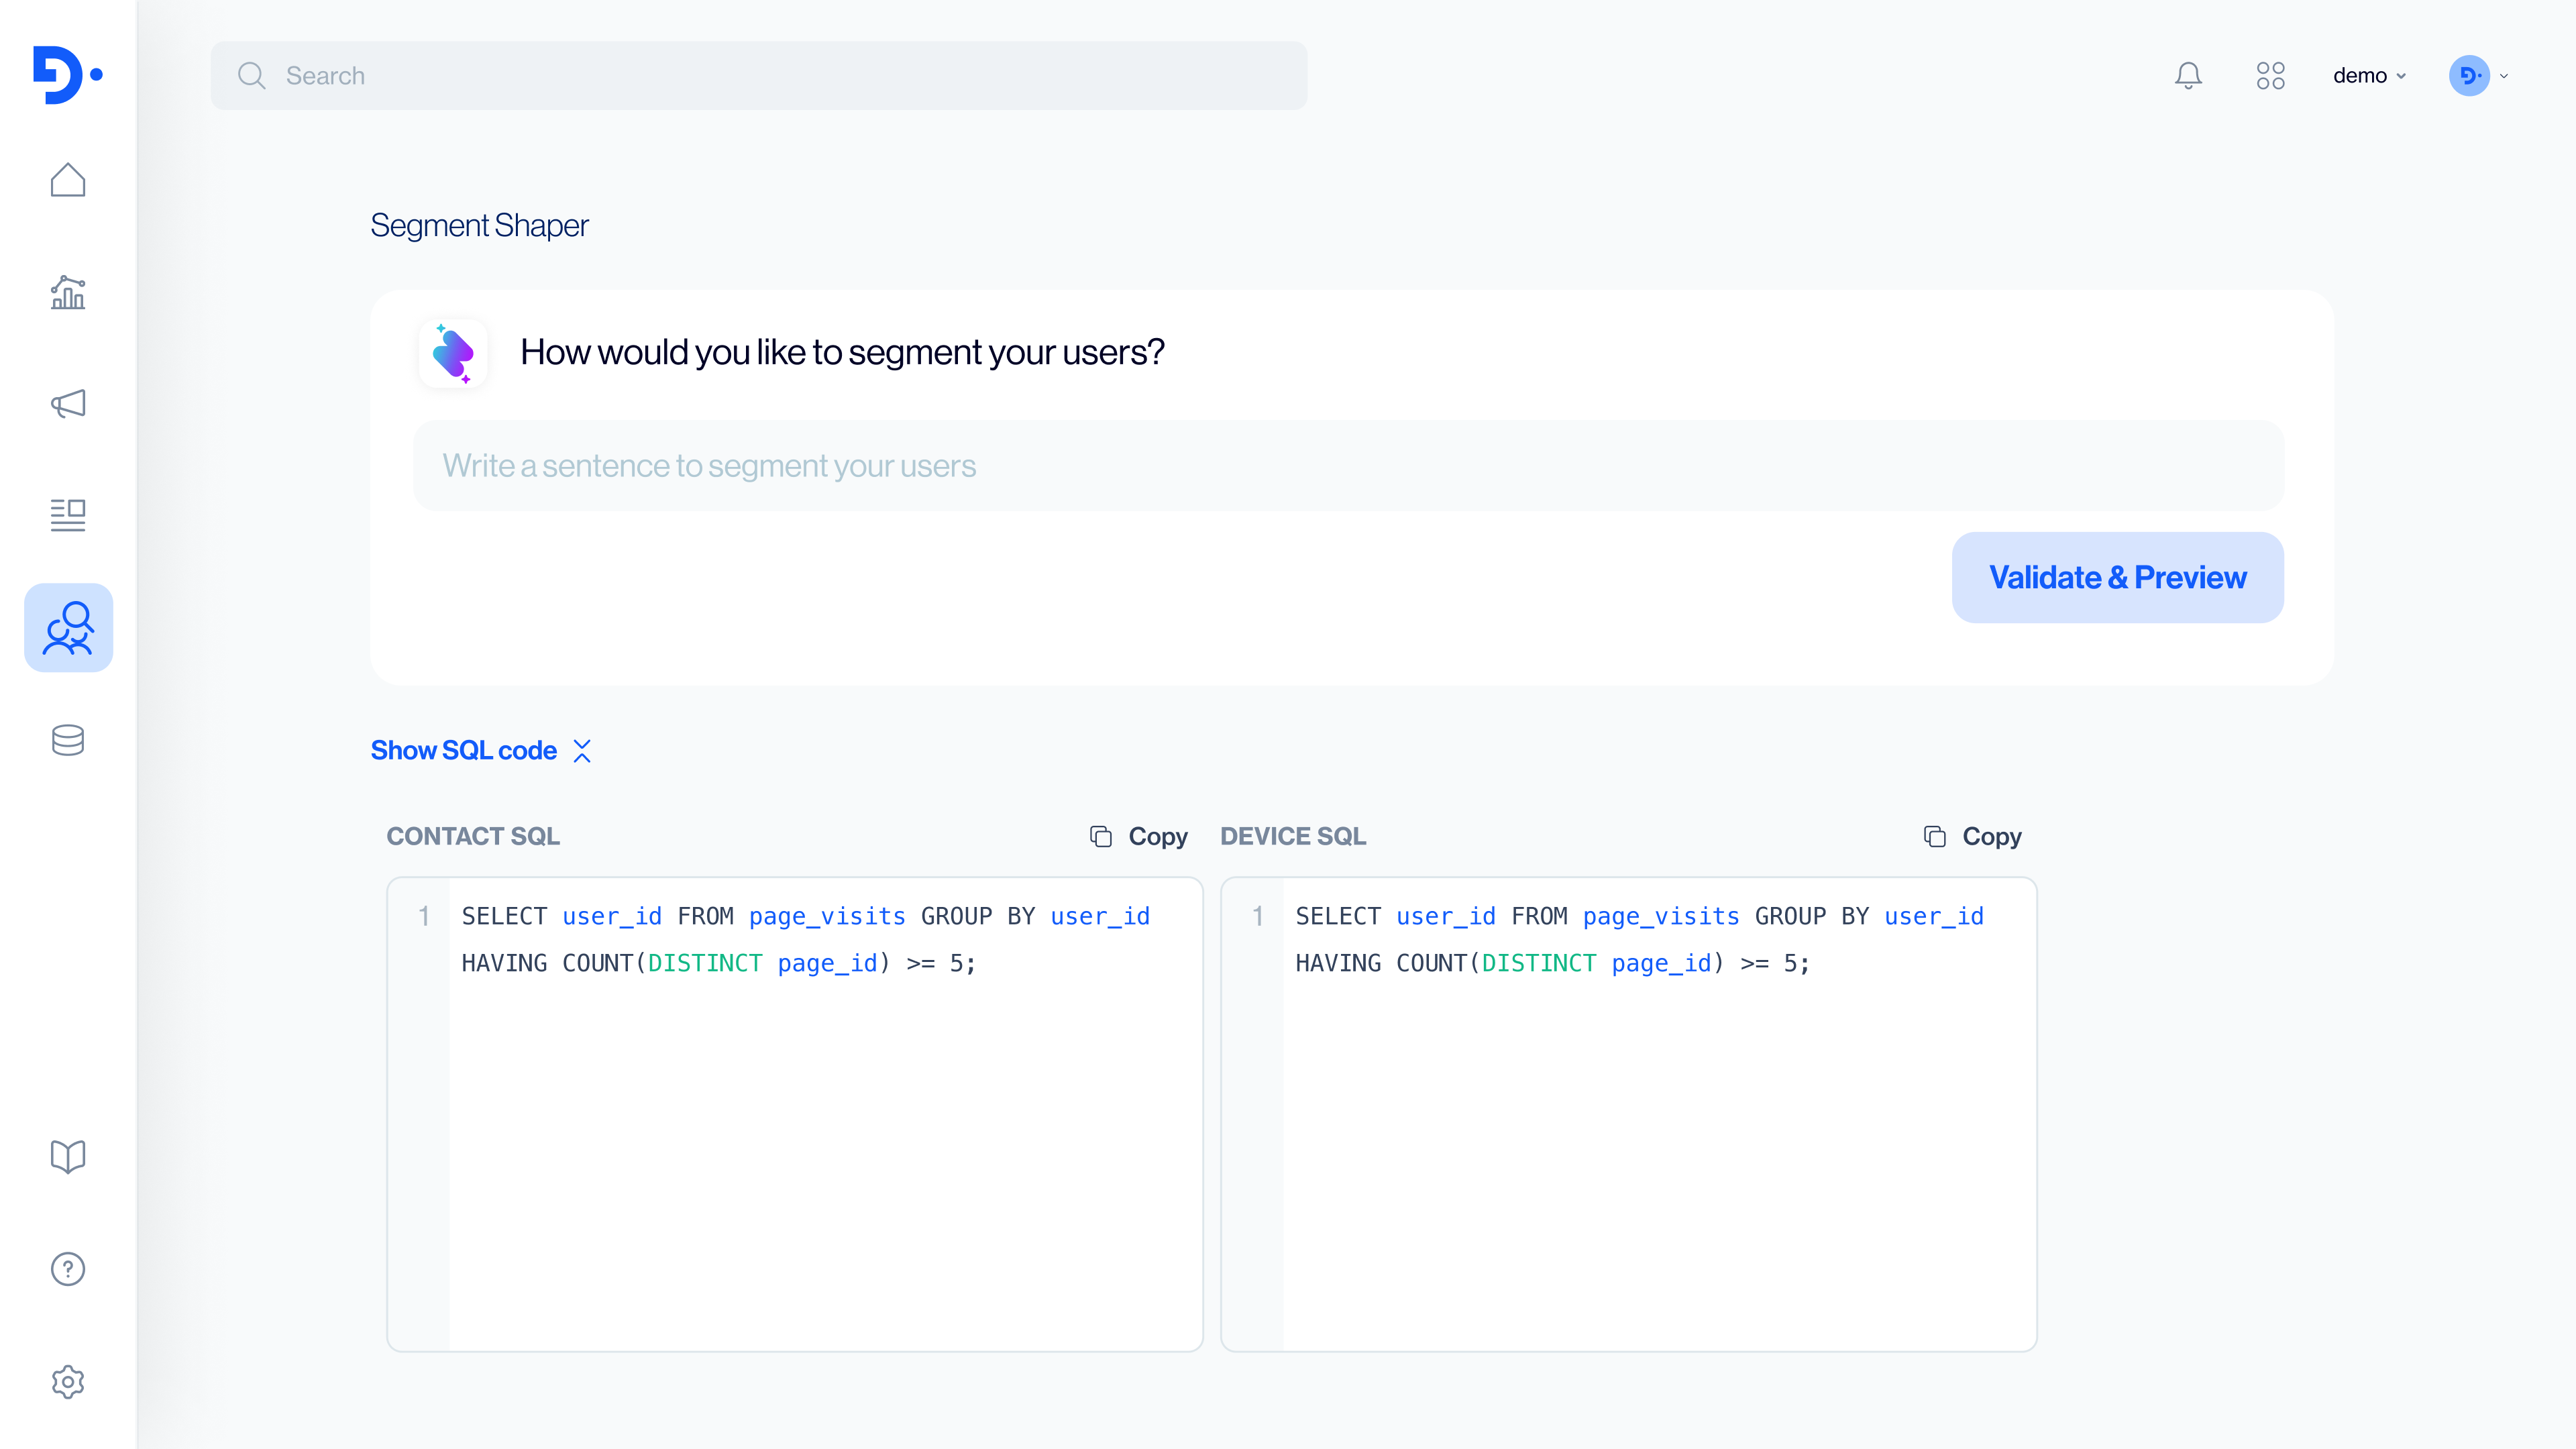
Task: Open the campaigns megaphone sidebar icon
Action: point(68,404)
